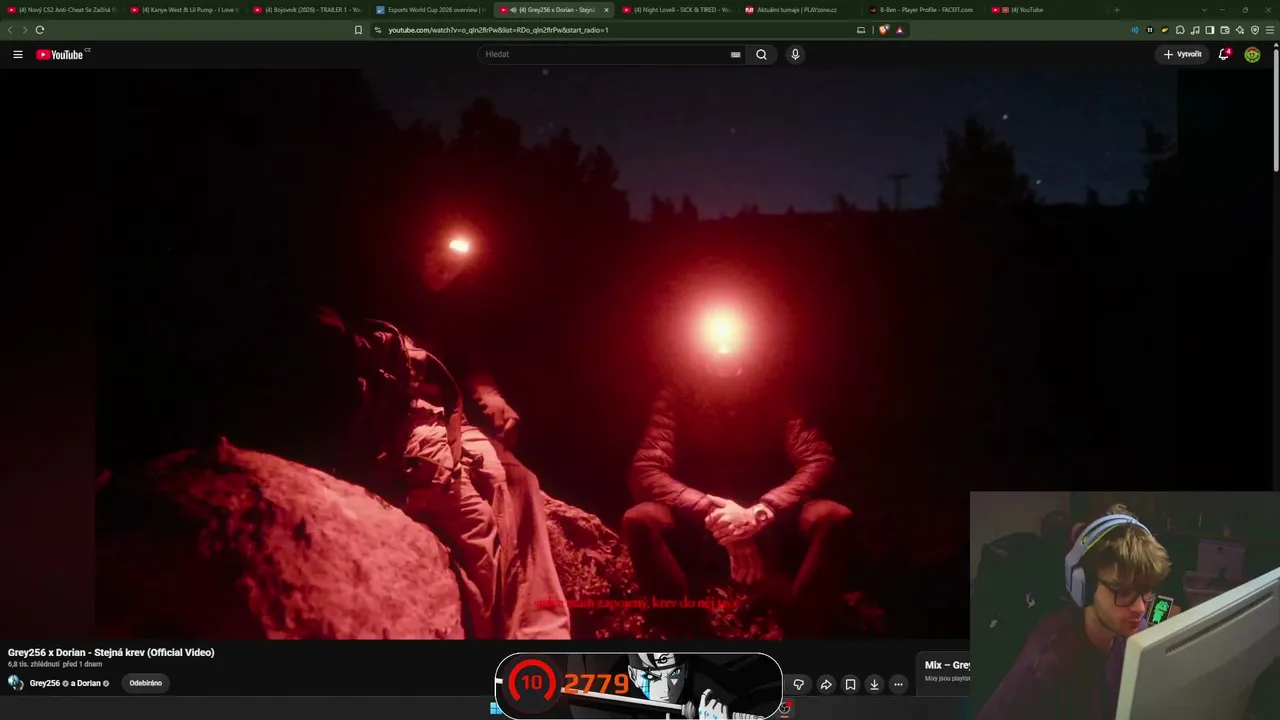Switch to the 'Player Profile - FACEIT.com' tab
The height and width of the screenshot is (720, 1280).
[923, 10]
